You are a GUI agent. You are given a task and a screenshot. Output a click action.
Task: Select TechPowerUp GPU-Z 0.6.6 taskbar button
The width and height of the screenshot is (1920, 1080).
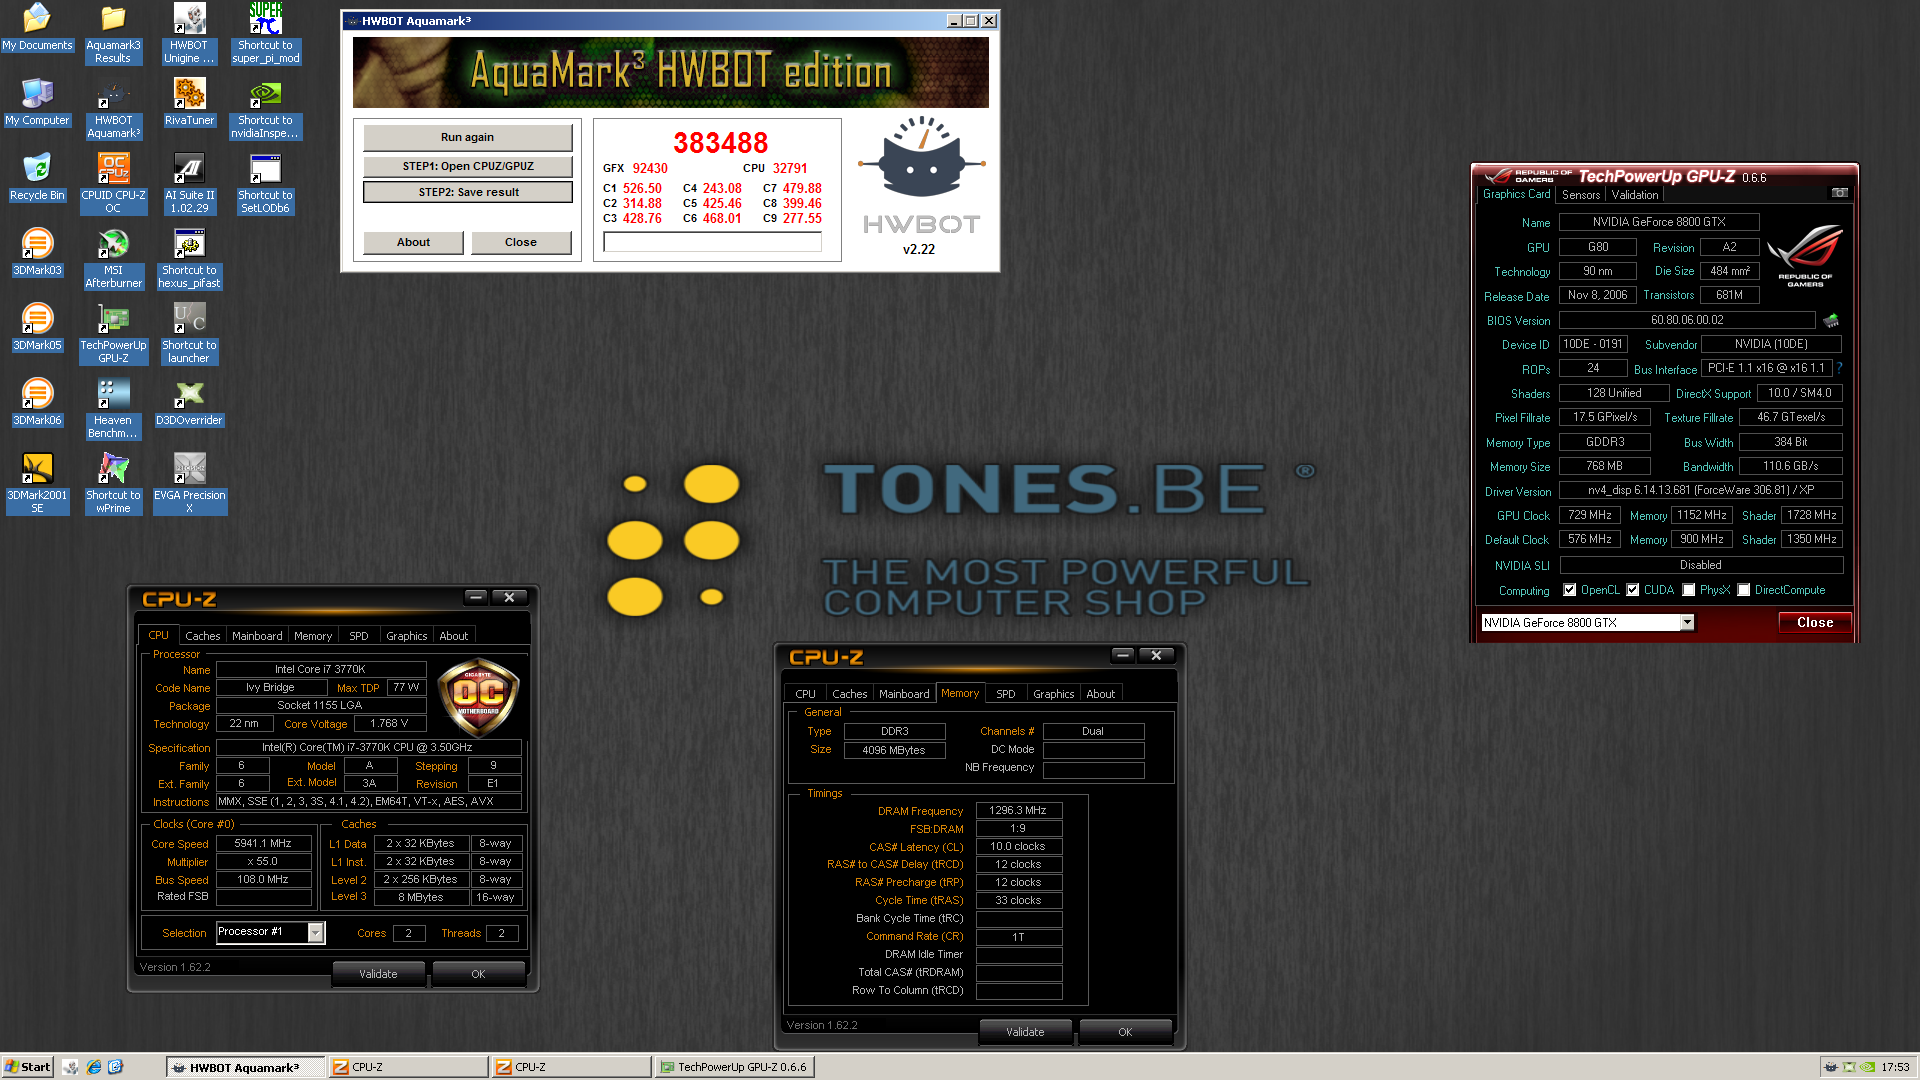tap(734, 1067)
